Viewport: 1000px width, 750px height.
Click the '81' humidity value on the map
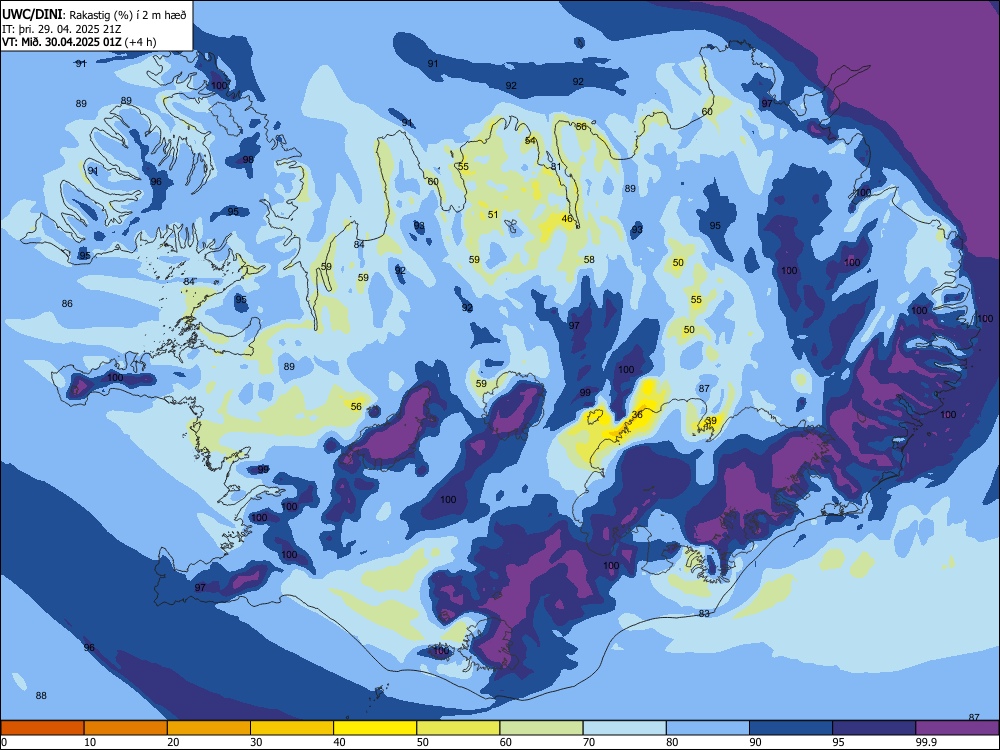tap(556, 167)
